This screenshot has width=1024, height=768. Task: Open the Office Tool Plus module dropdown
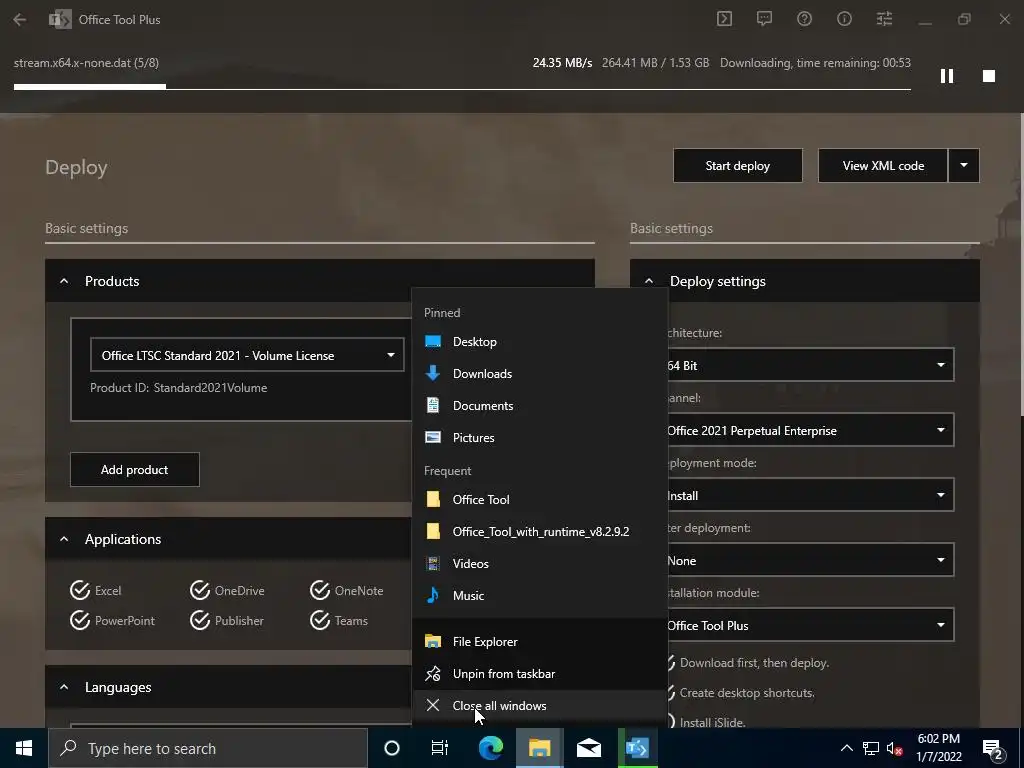810,625
